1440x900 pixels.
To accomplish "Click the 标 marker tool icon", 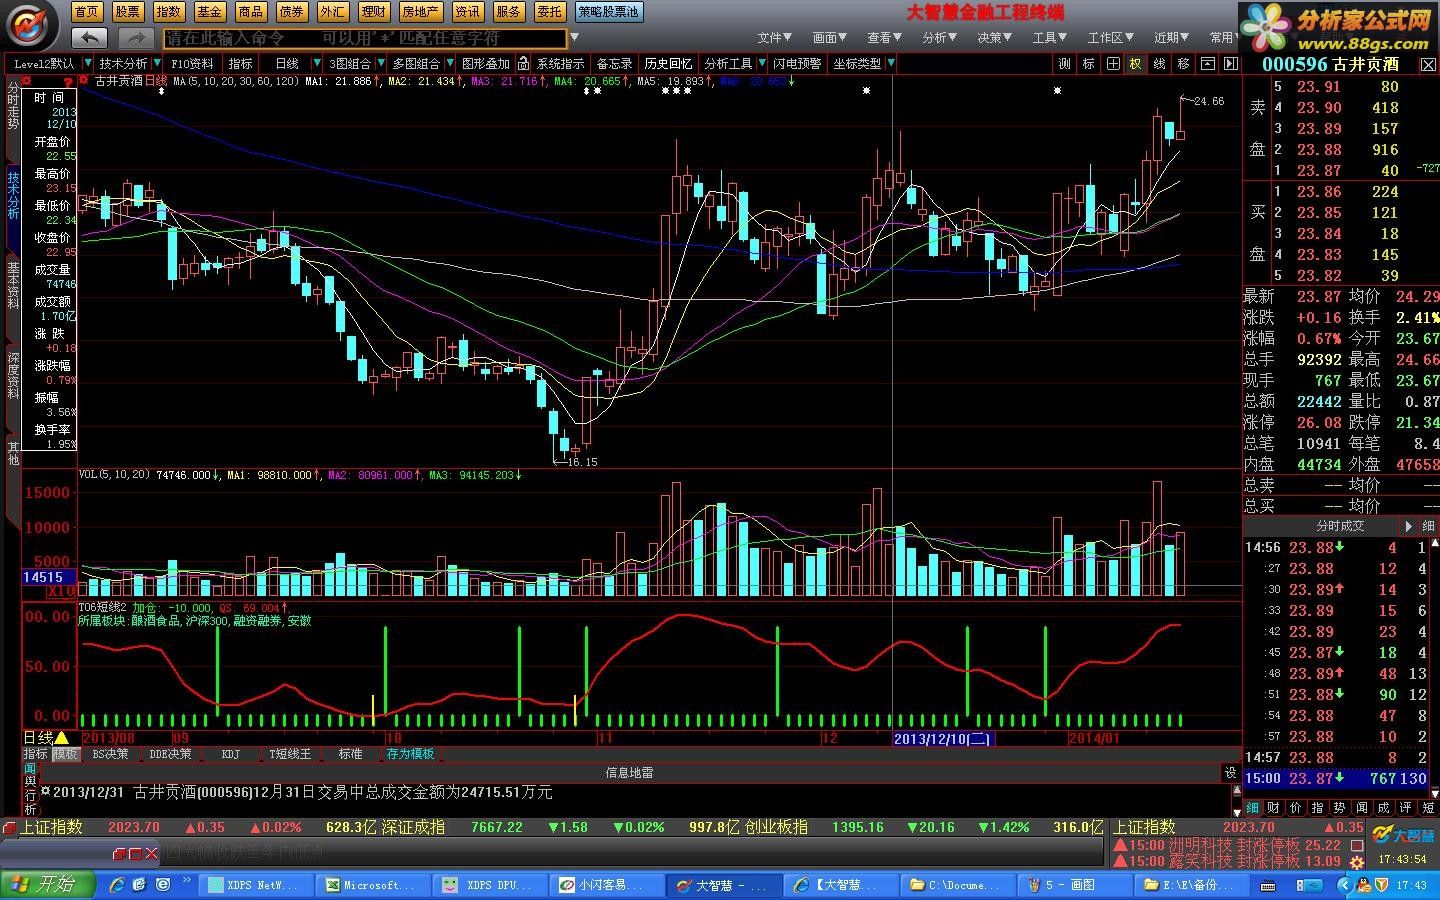I will click(1088, 63).
